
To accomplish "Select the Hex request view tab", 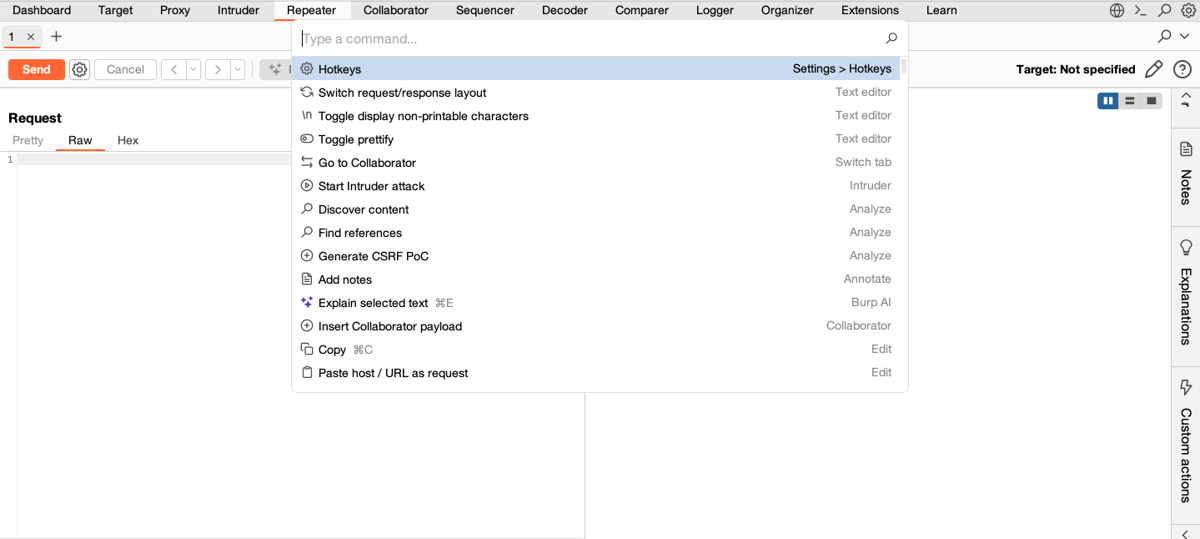I will pyautogui.click(x=128, y=141).
